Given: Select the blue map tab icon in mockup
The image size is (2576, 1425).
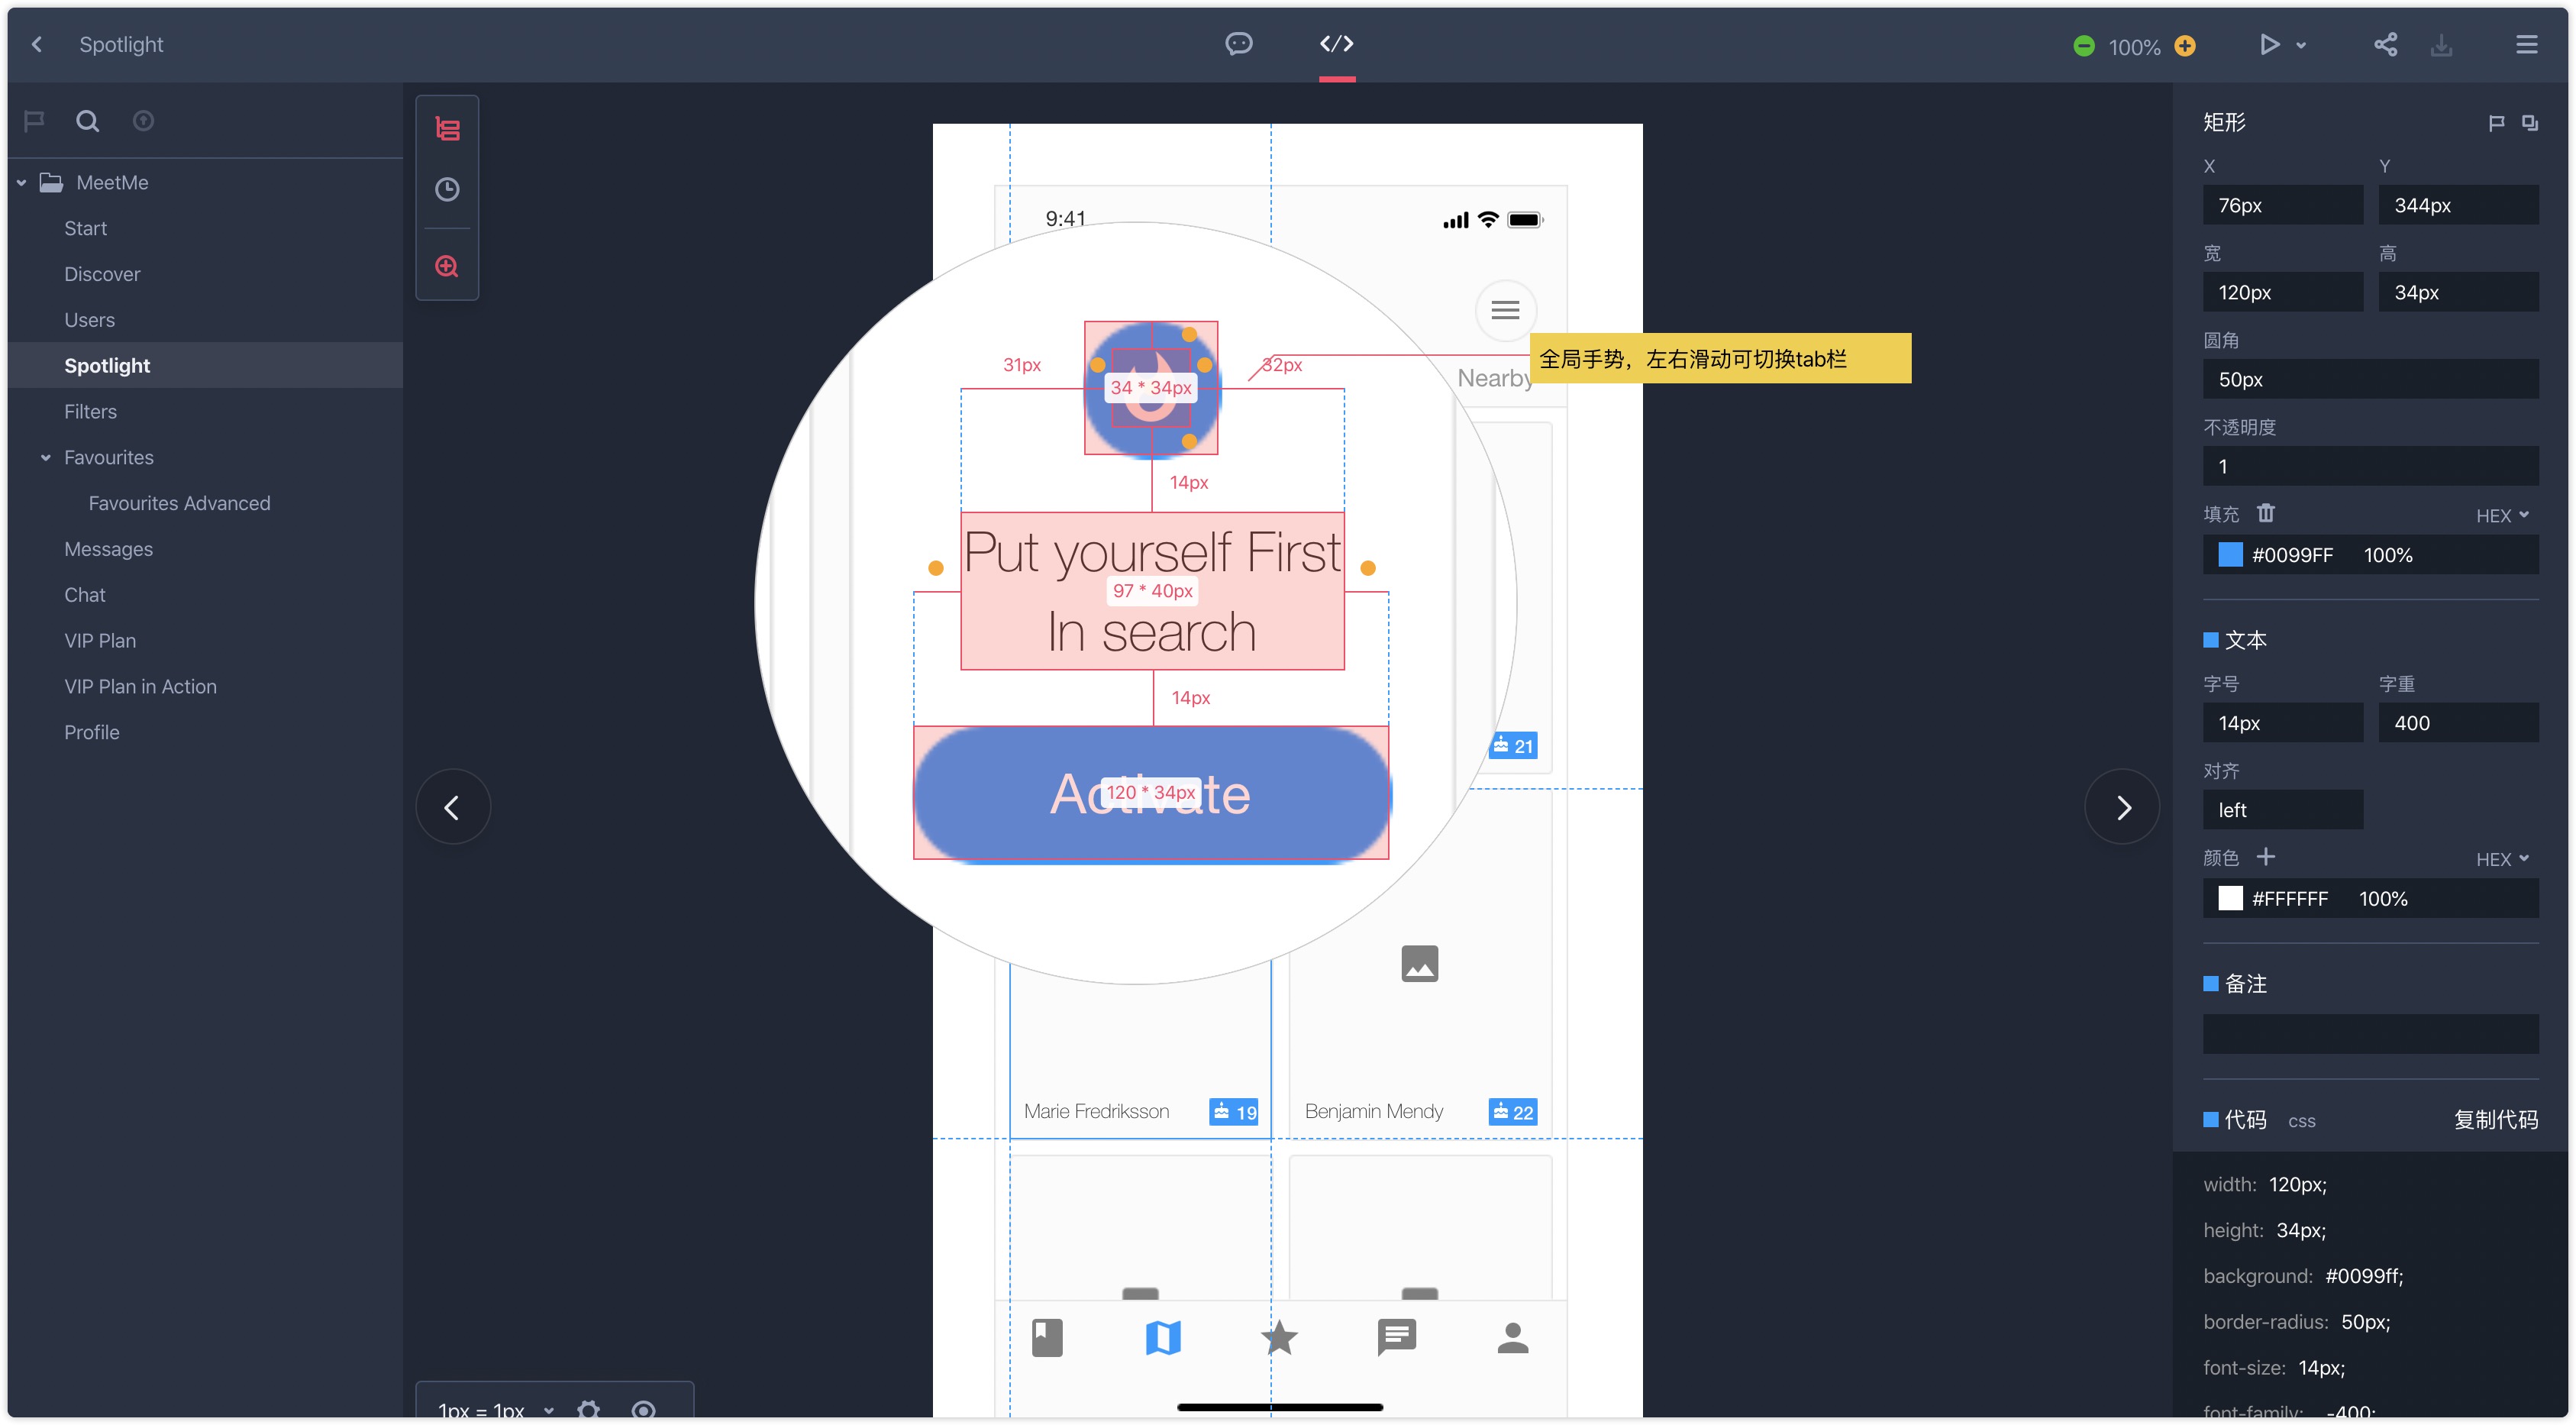Looking at the screenshot, I should pos(1163,1338).
